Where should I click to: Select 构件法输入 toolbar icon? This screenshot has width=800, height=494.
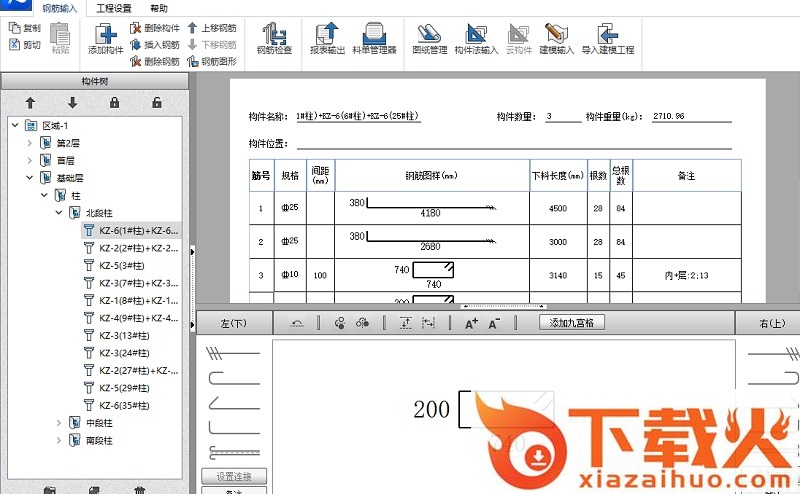coord(476,36)
